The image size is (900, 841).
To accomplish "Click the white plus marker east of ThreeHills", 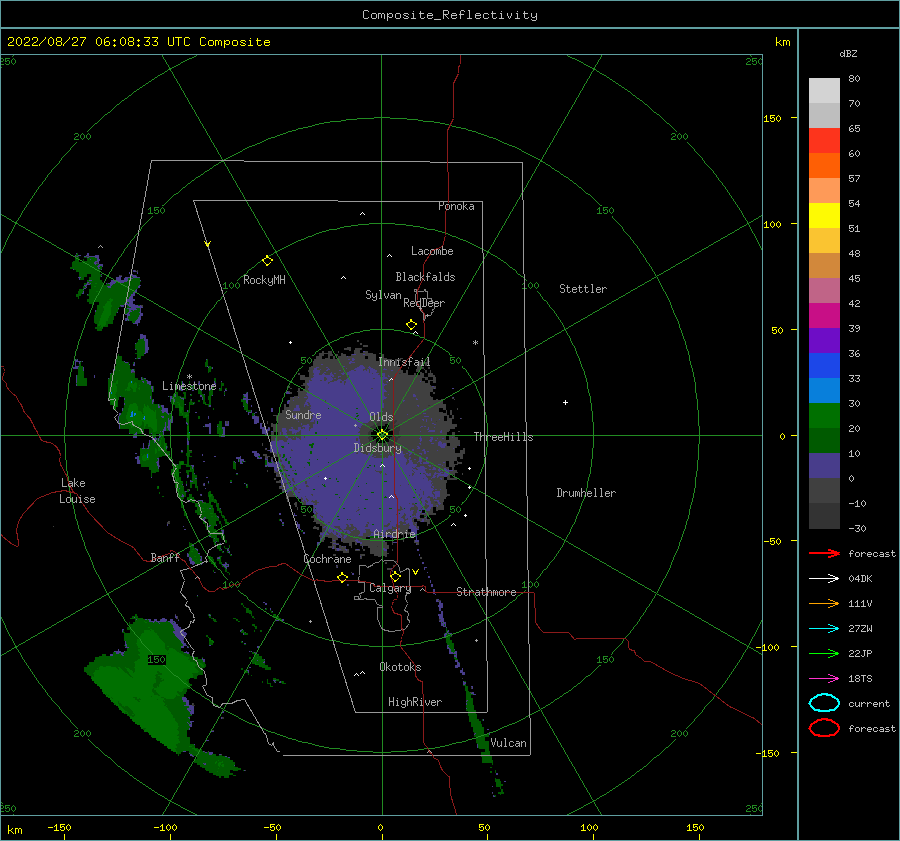I will (x=565, y=402).
